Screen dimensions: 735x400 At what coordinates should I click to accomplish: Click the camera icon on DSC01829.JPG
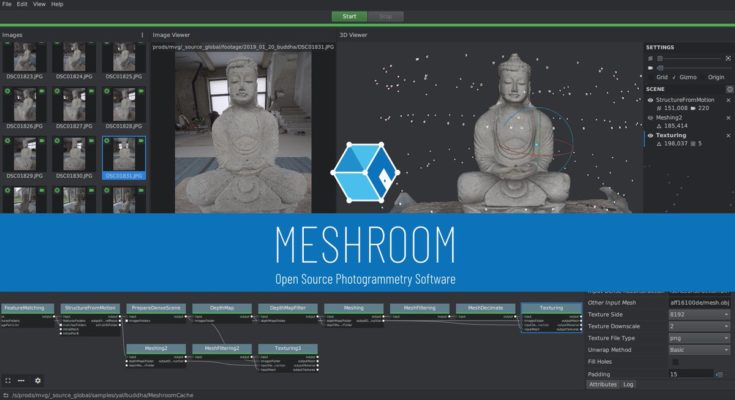[42, 141]
